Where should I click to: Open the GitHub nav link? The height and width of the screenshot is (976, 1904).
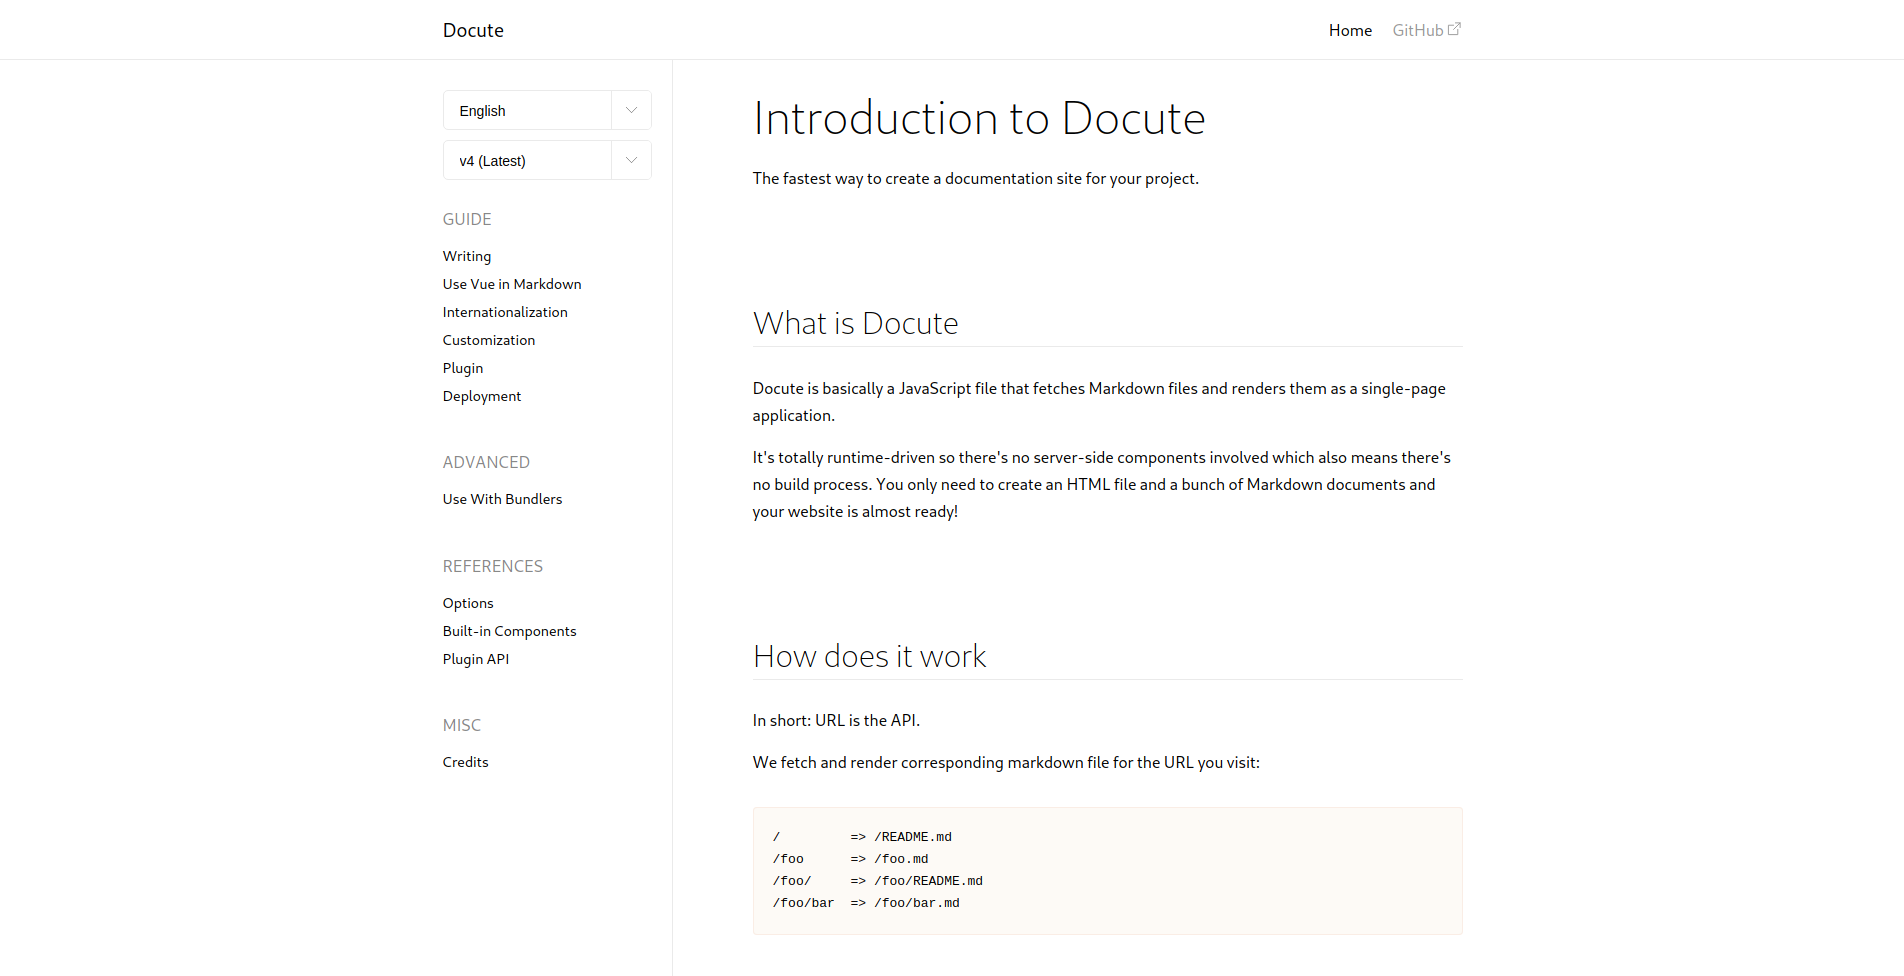point(1417,30)
